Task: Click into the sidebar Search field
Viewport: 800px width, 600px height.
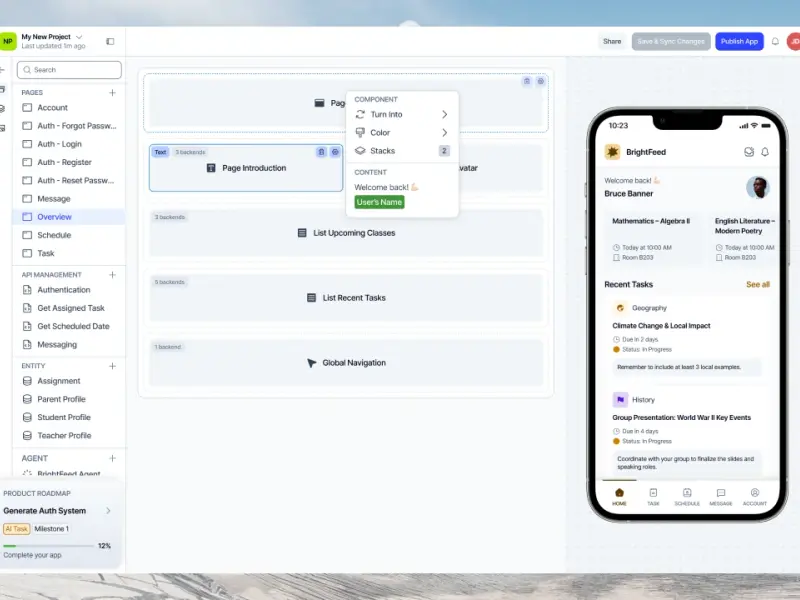Action: point(70,70)
